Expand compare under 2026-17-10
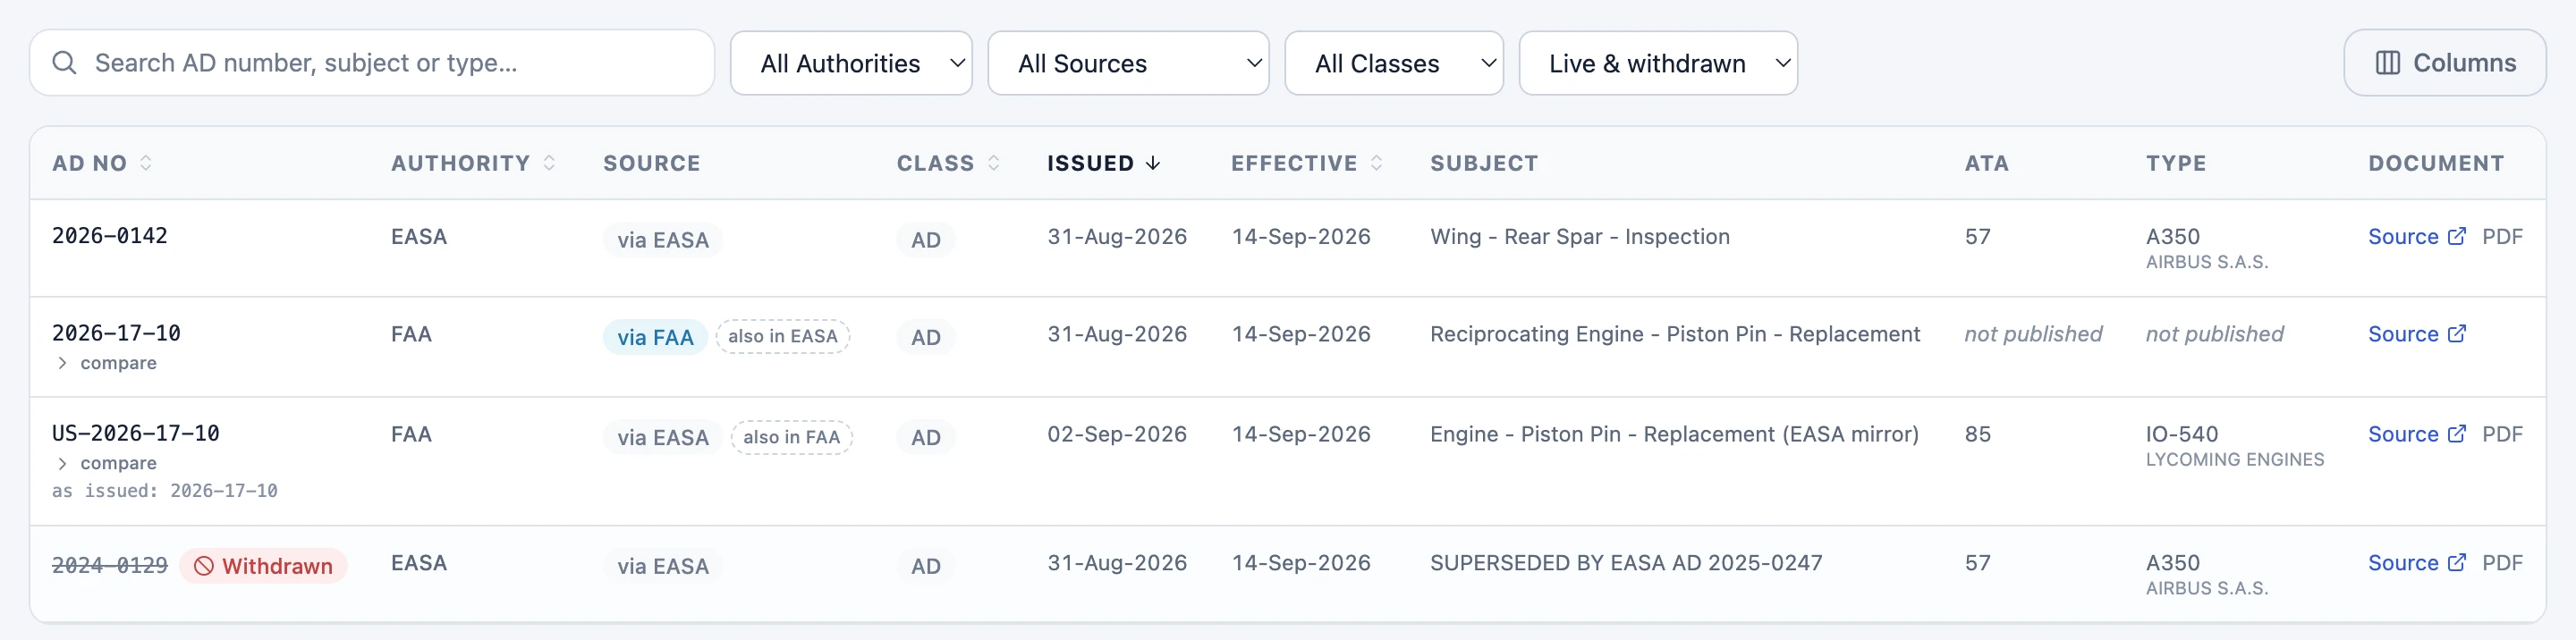 [x=106, y=363]
